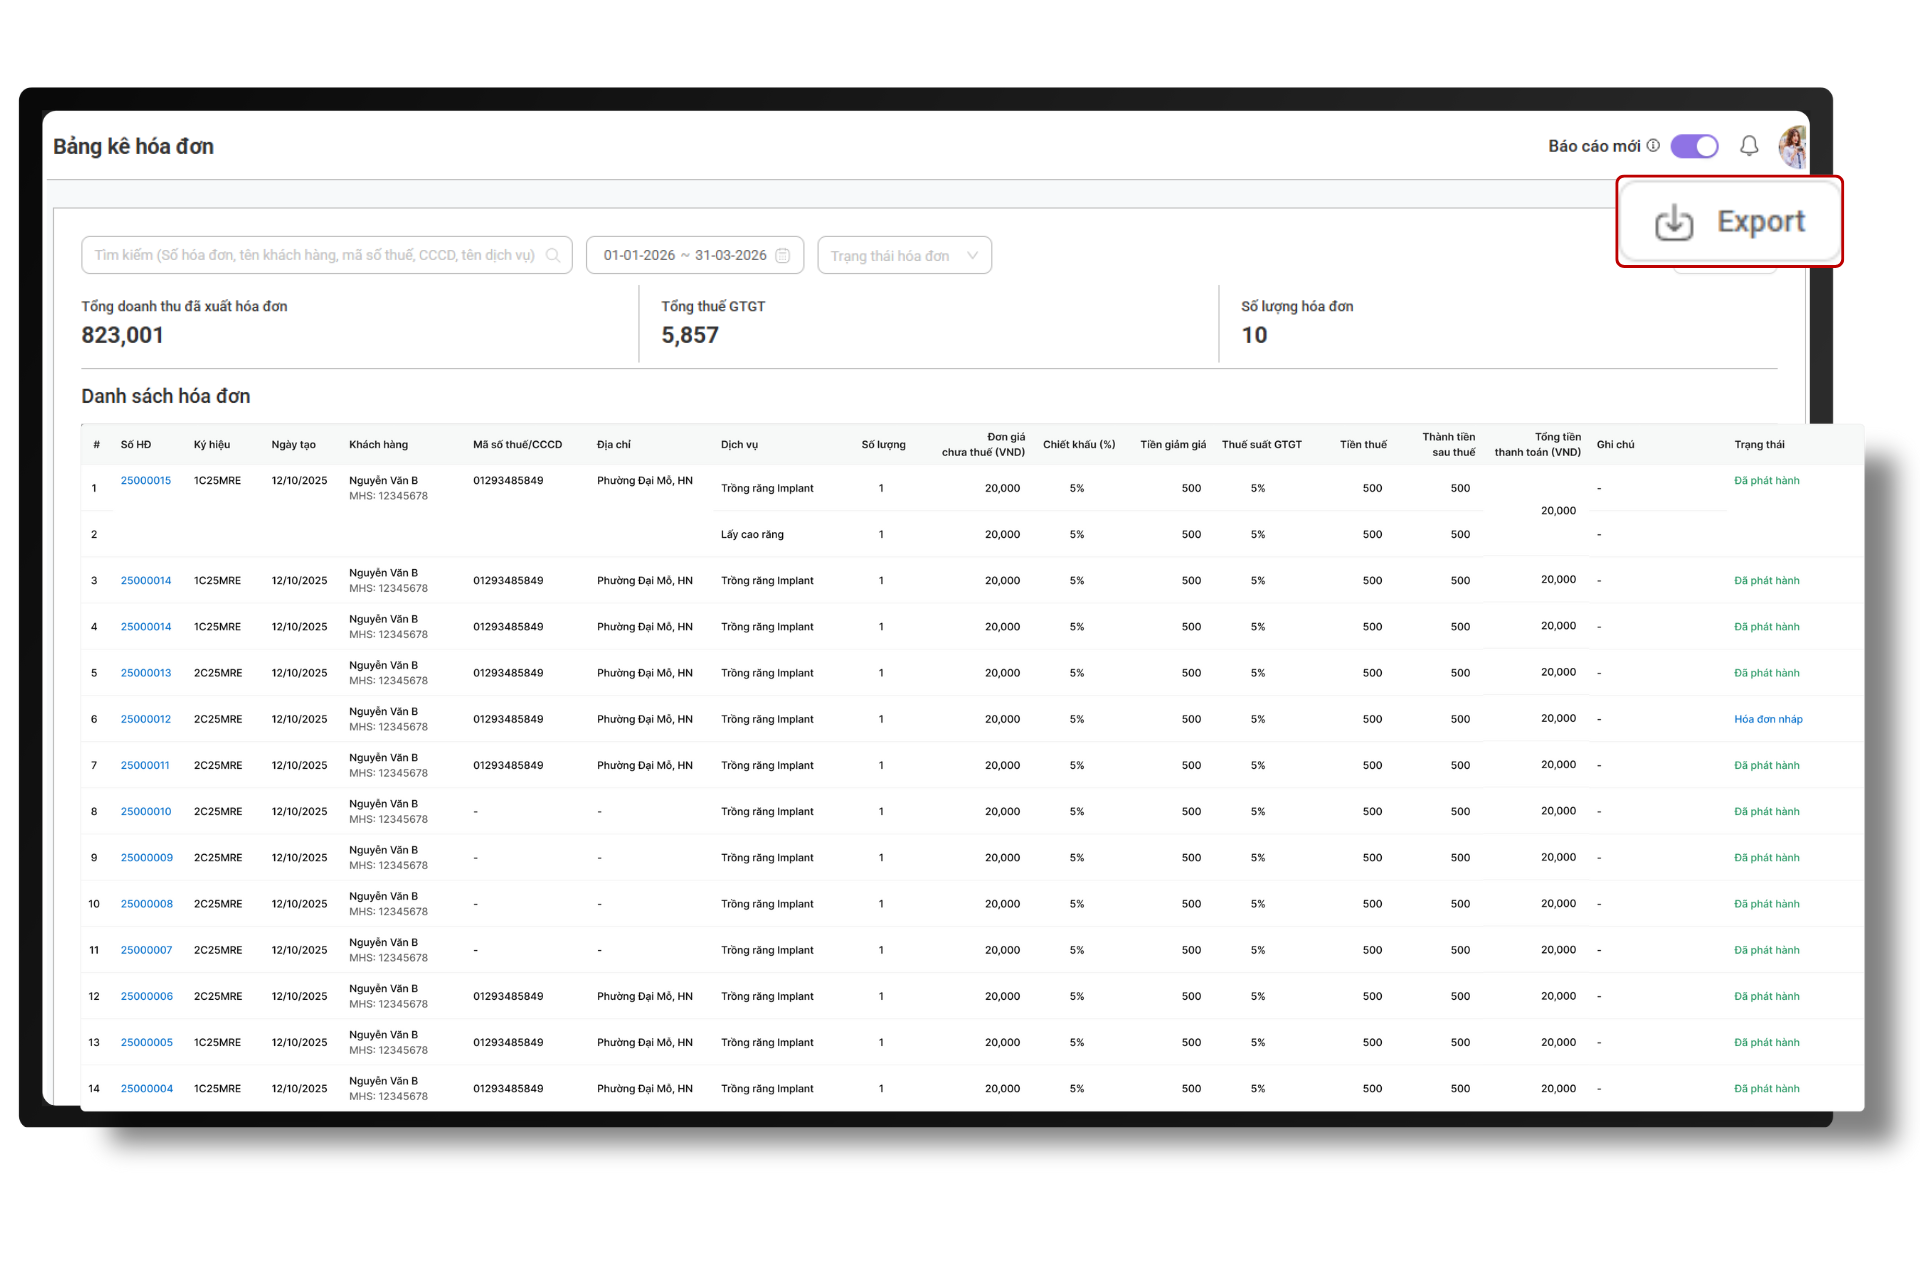The height and width of the screenshot is (1280, 1920).
Task: Open invoice link 25000004
Action: pos(147,1089)
